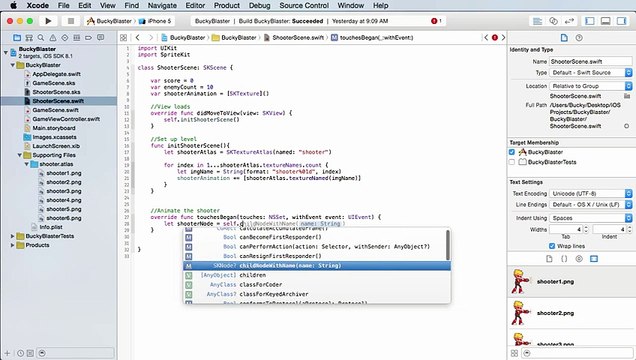
Task: Open the Source Control menu
Action: click(x=304, y=6)
